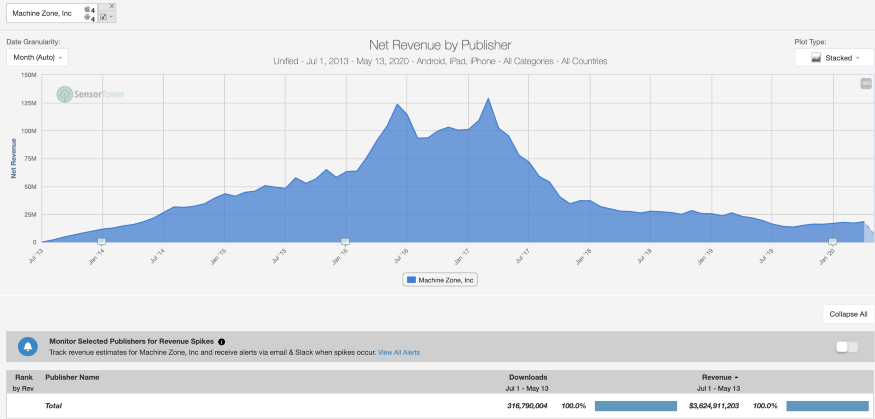This screenshot has height=419, width=875.
Task: Click the chart subtitle with date range
Action: tap(440, 61)
